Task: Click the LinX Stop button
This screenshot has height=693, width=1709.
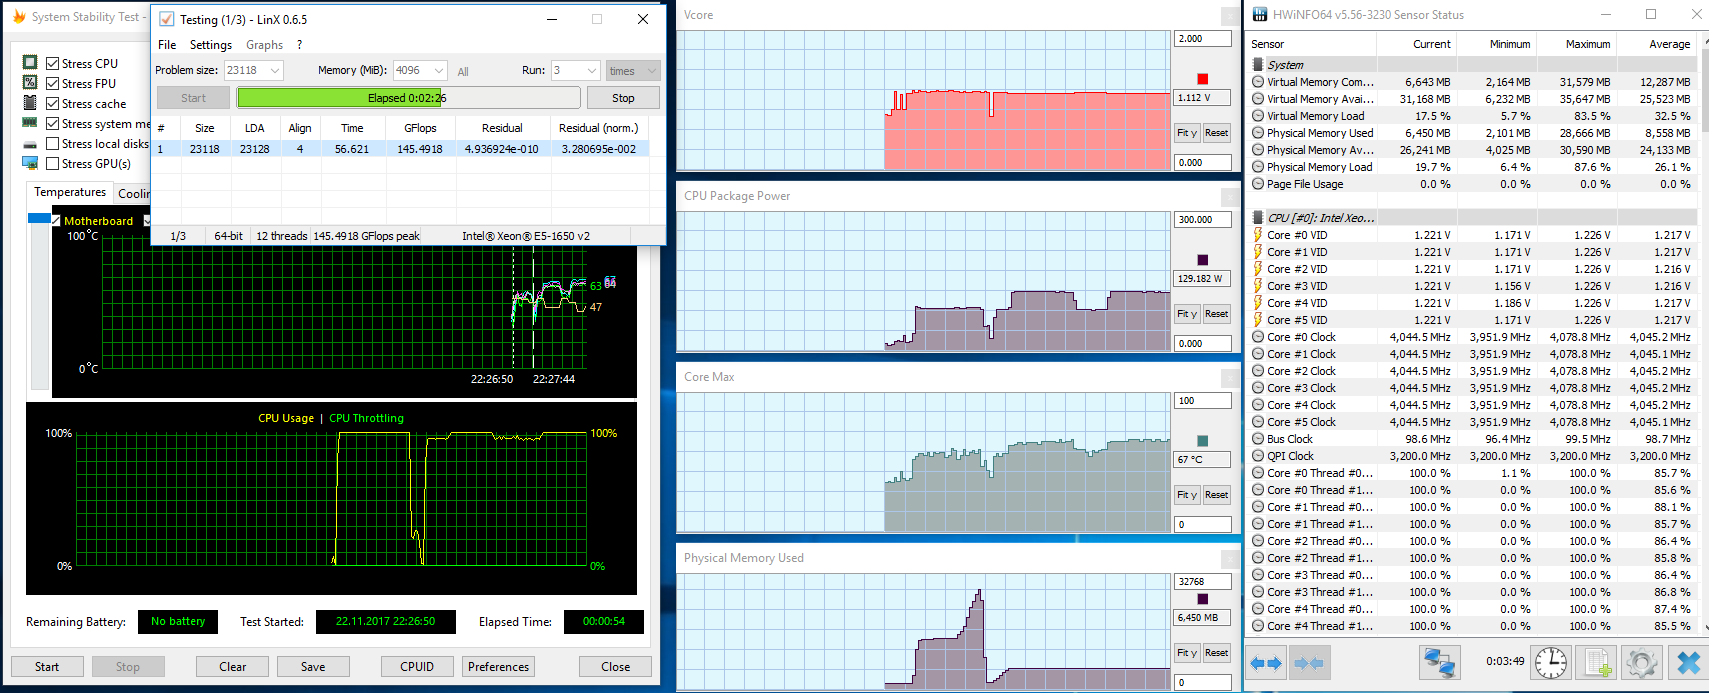Action: [x=623, y=98]
